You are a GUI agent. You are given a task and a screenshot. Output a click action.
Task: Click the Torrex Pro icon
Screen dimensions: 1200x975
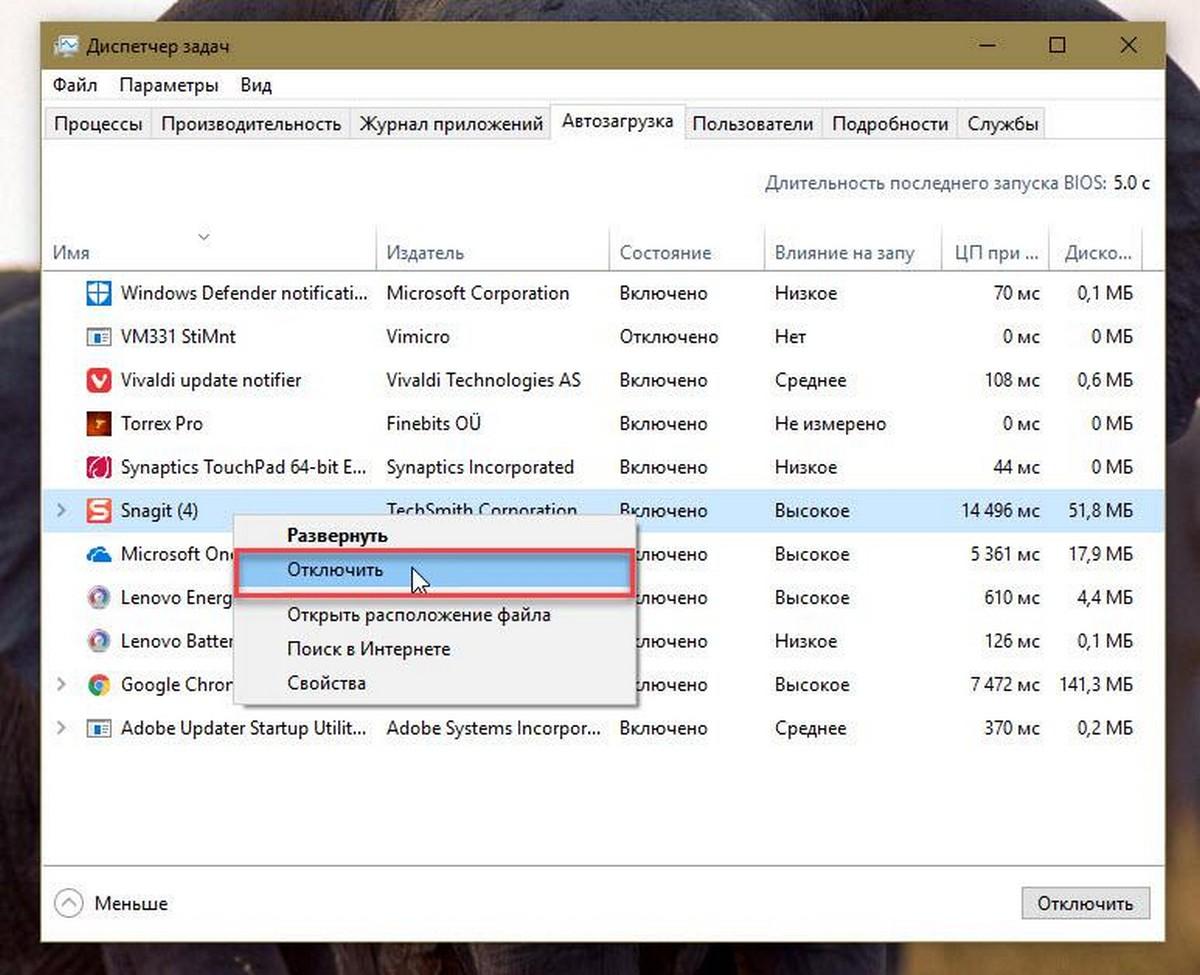(98, 424)
